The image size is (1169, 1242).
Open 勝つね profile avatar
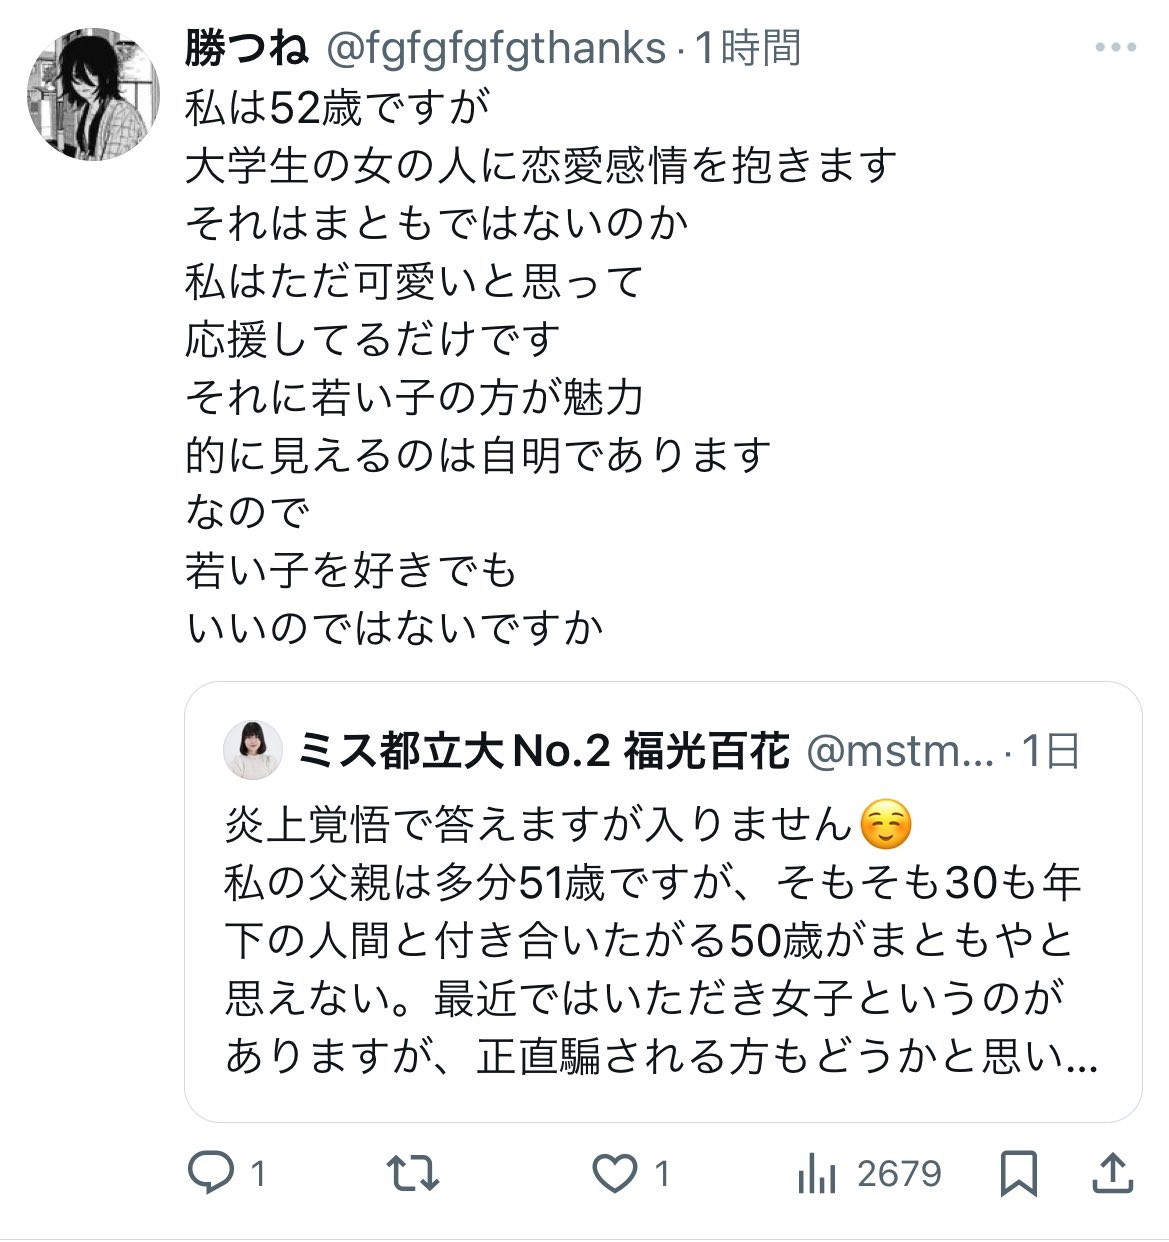93,95
